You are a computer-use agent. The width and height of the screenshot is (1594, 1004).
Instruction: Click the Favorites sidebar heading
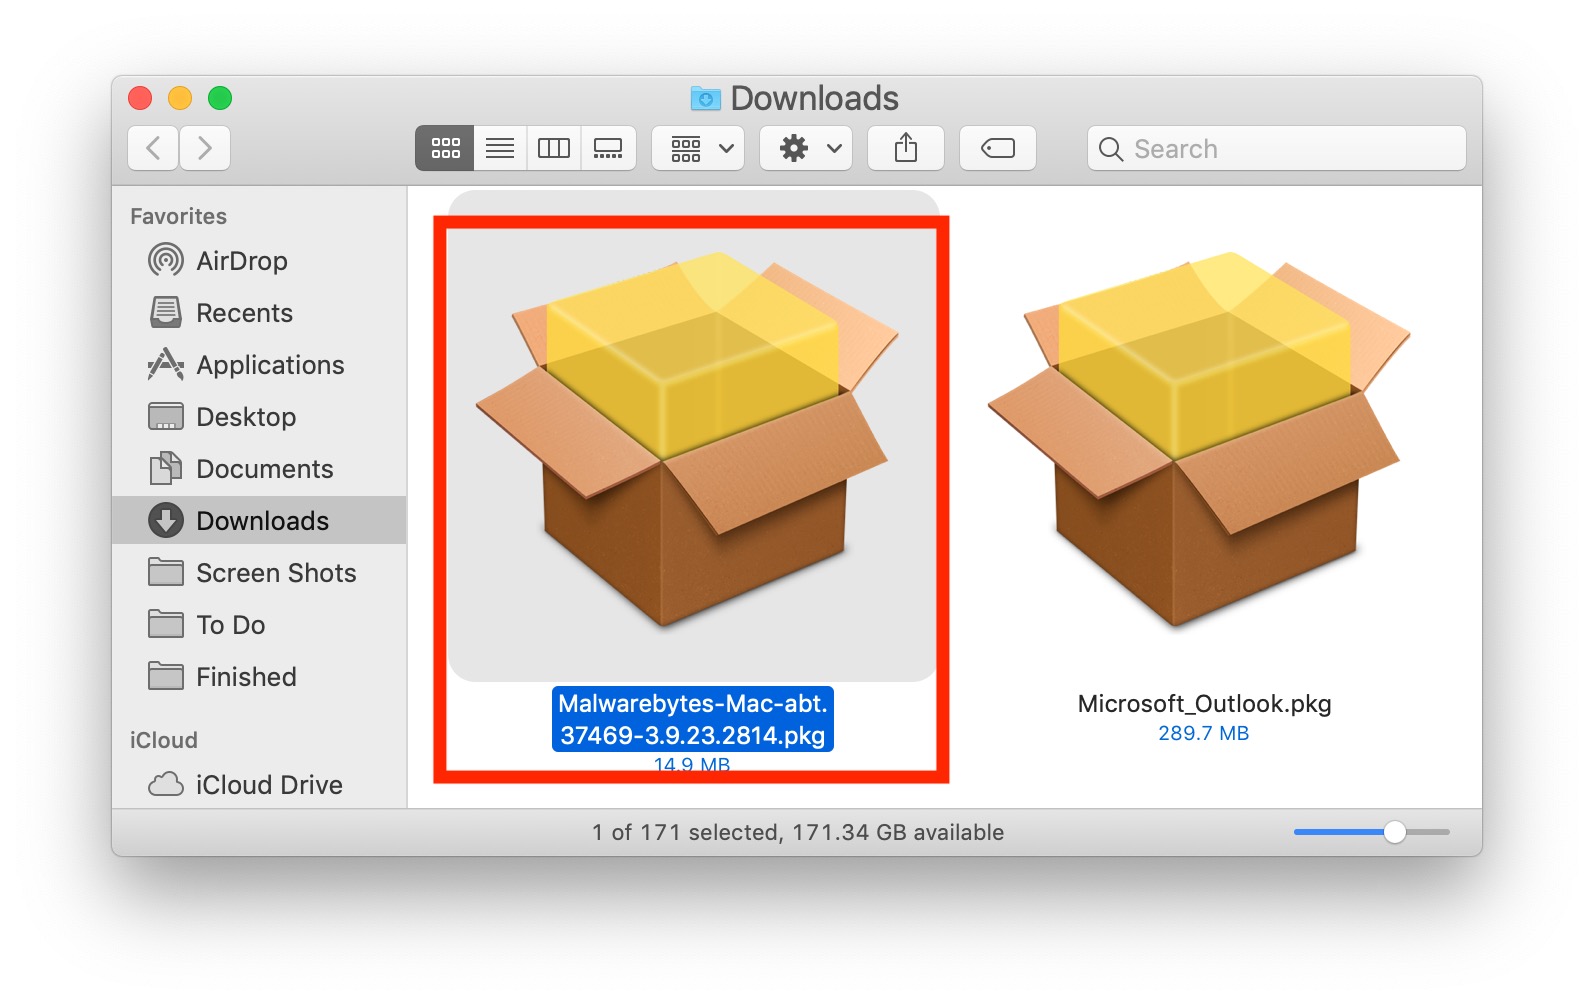(179, 216)
